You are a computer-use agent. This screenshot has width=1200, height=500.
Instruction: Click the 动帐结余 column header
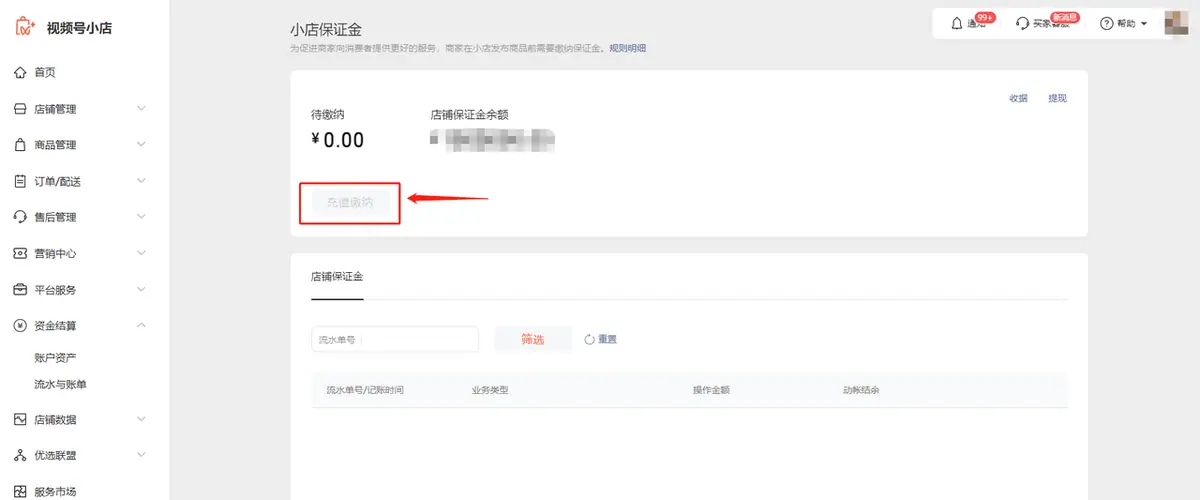point(861,390)
